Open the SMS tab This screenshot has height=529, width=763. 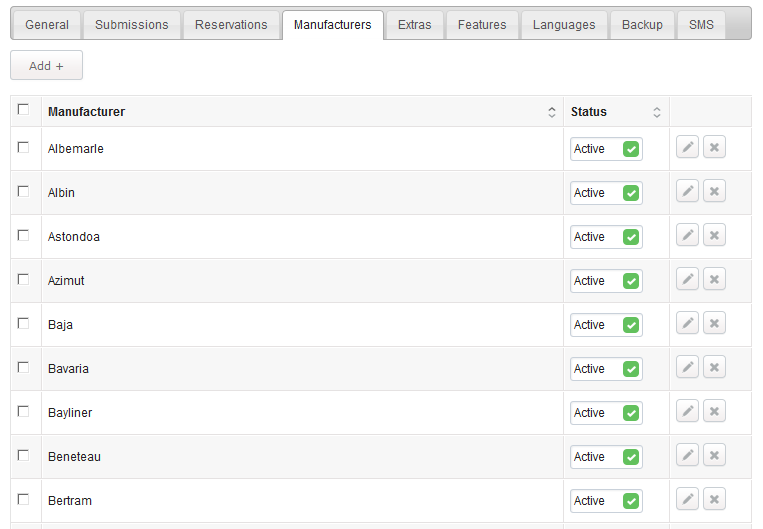pos(701,25)
